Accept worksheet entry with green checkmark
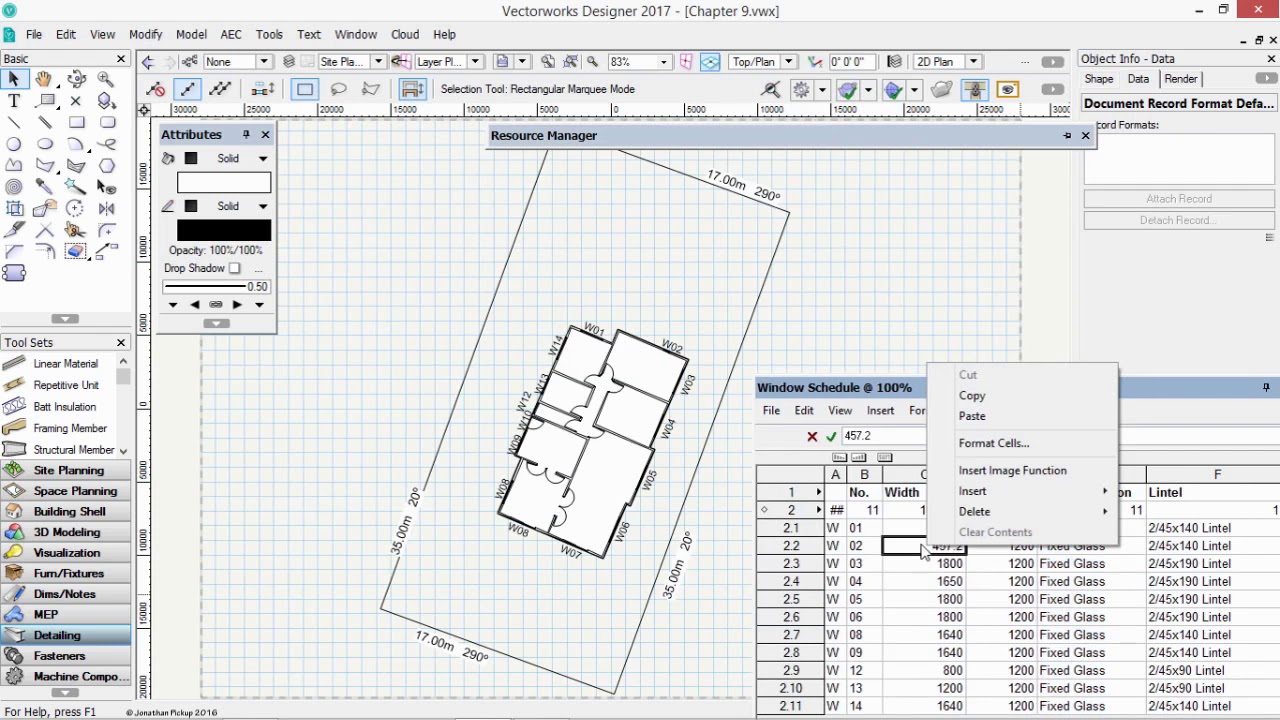The height and width of the screenshot is (720, 1280). click(831, 436)
